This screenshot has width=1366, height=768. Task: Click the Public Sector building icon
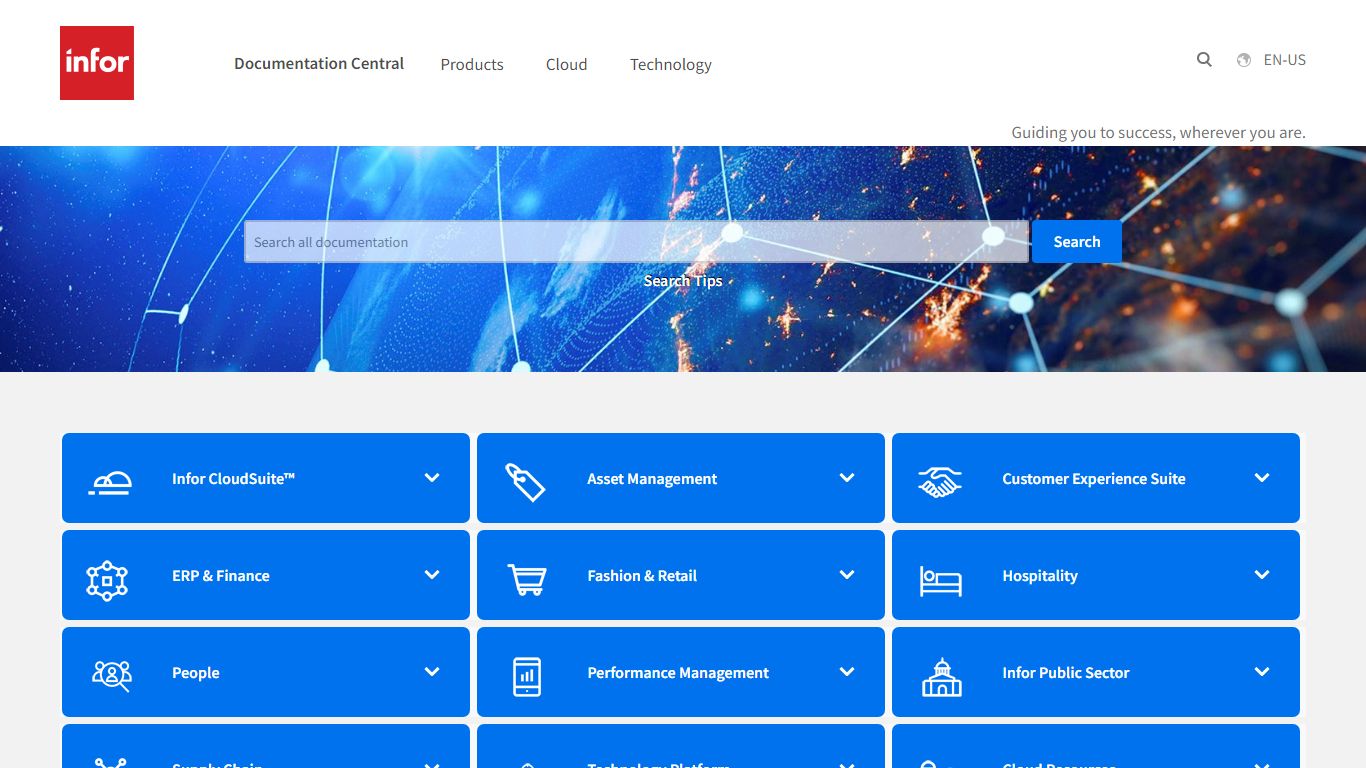pos(941,677)
